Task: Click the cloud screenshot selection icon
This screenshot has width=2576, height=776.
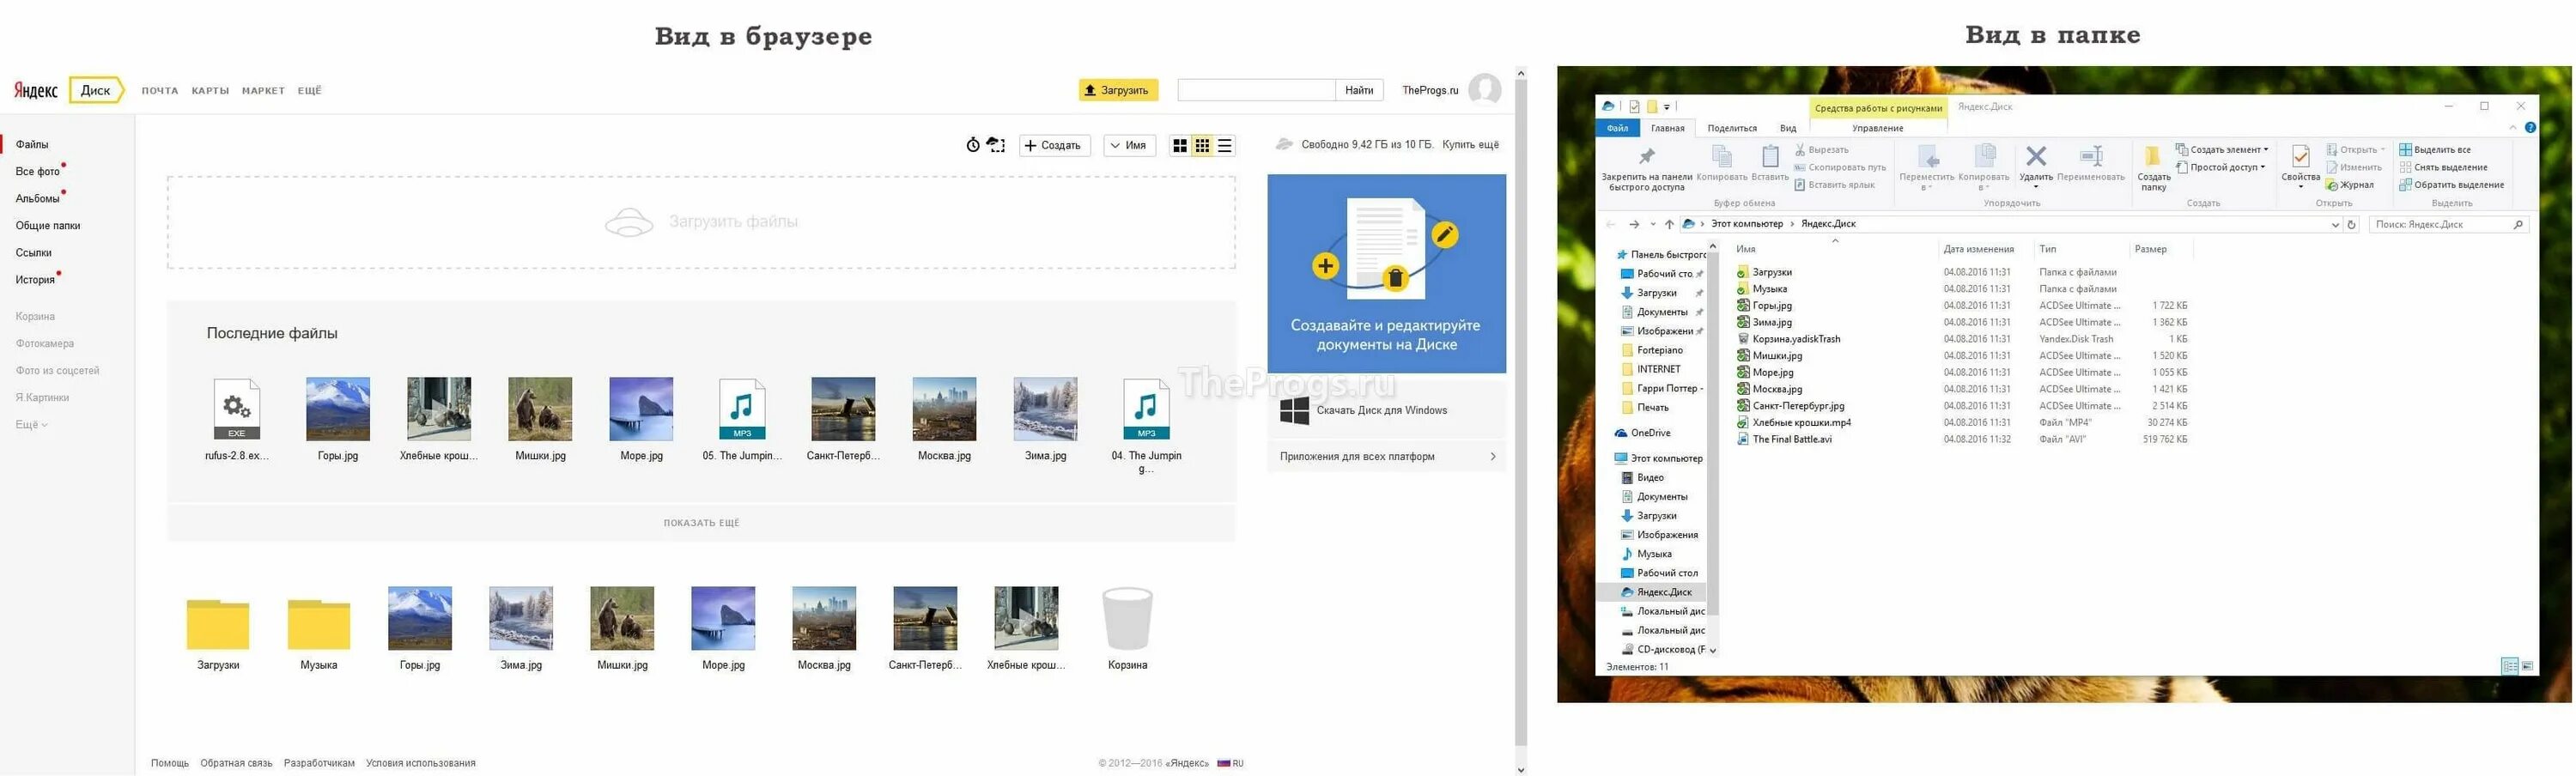Action: 996,145
